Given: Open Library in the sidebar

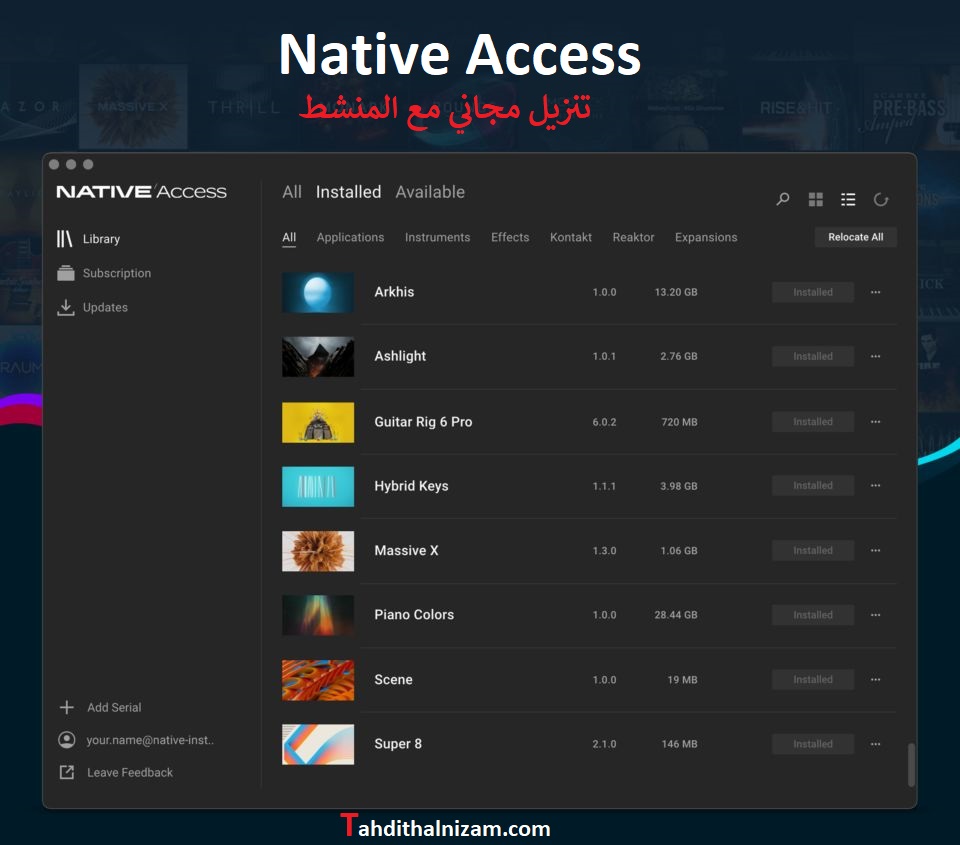Looking at the screenshot, I should pyautogui.click(x=89, y=239).
